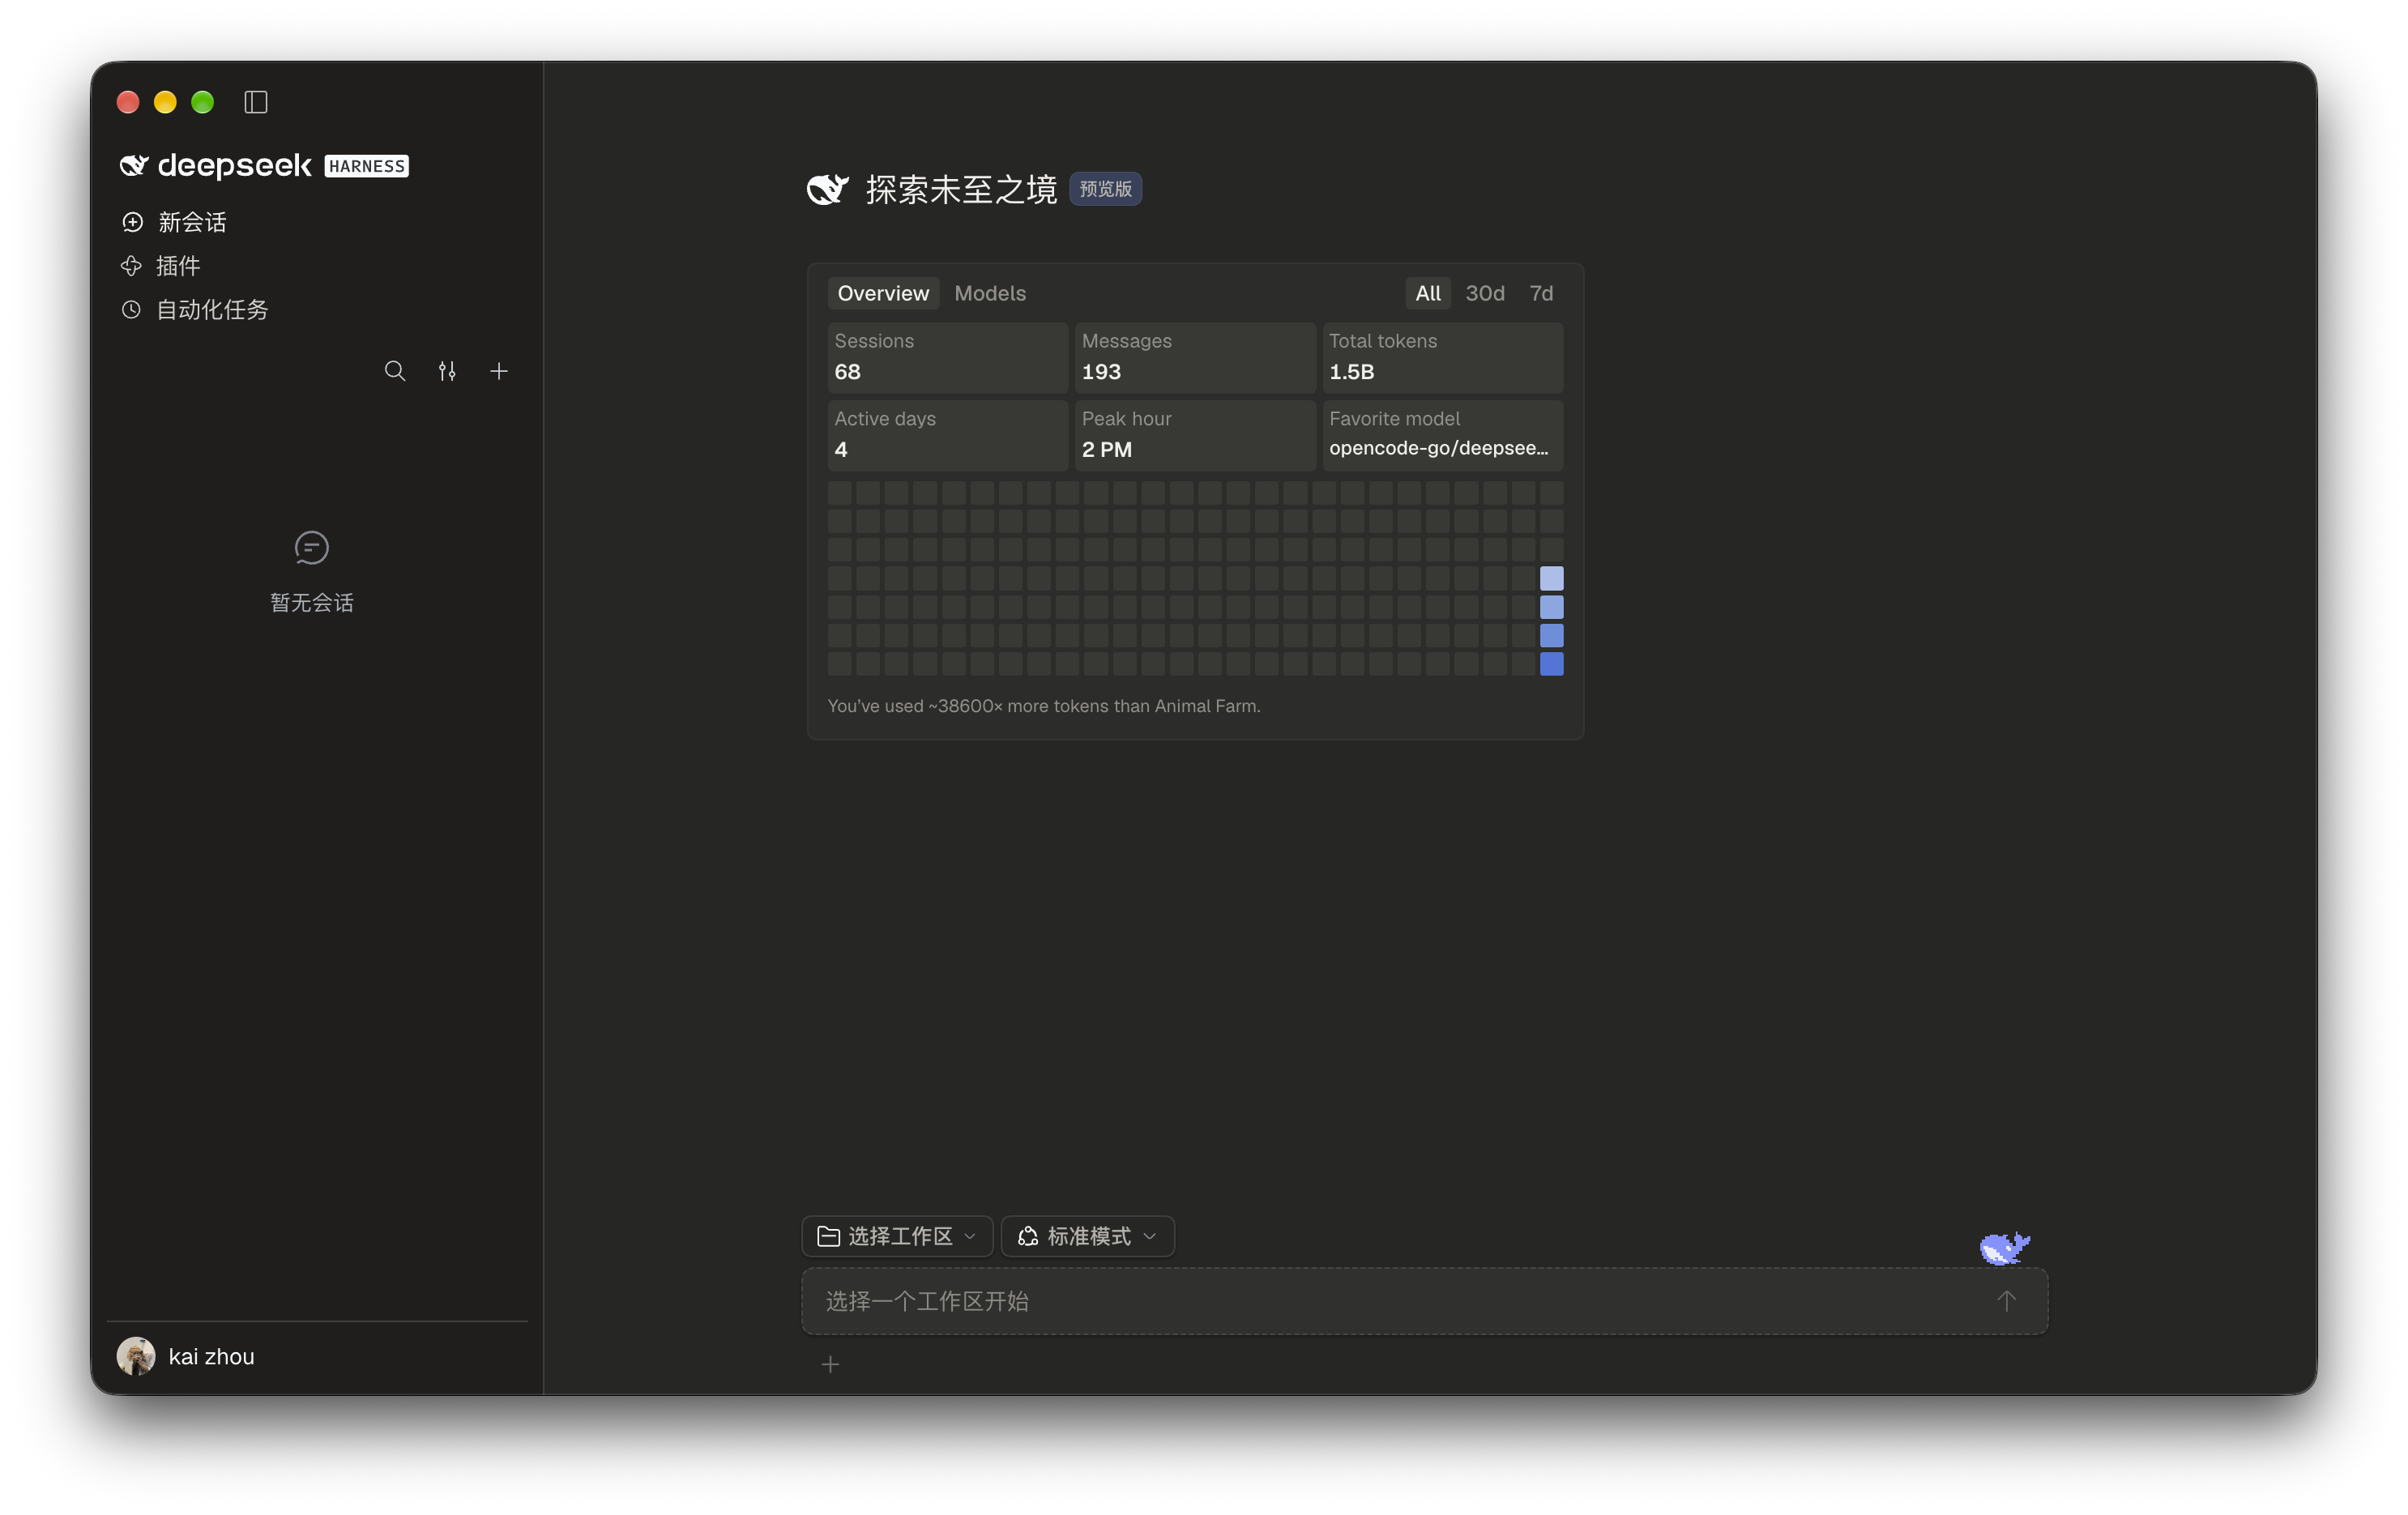Click the whale logo beside 探索未至之境

[x=828, y=189]
